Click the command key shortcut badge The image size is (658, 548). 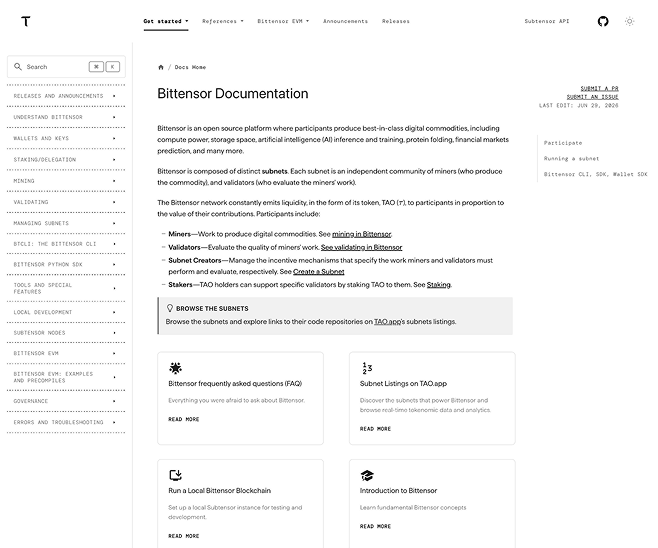tap(96, 67)
